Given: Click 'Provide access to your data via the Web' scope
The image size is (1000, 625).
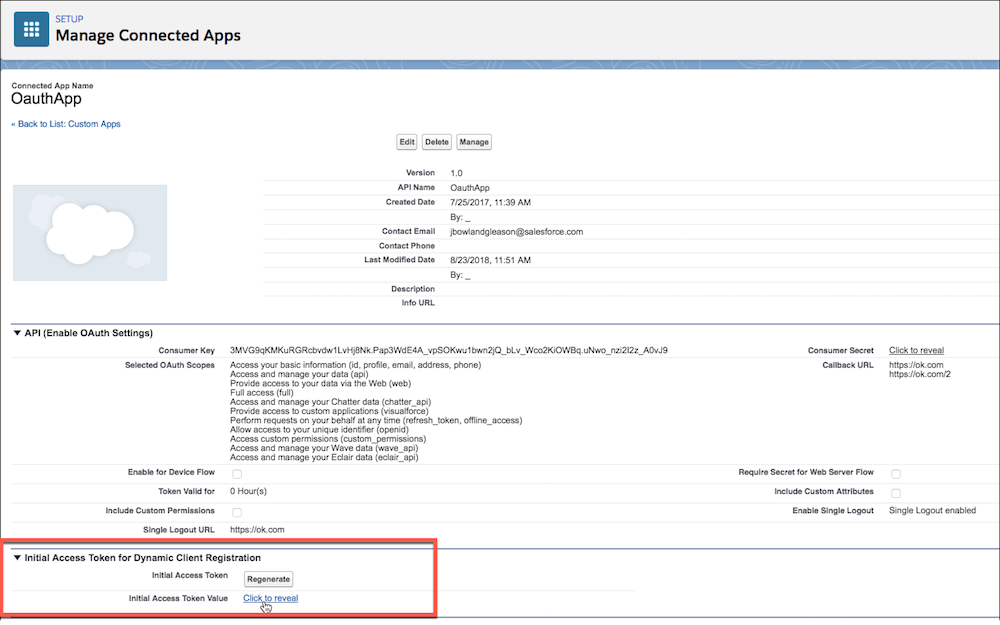Looking at the screenshot, I should [320, 383].
